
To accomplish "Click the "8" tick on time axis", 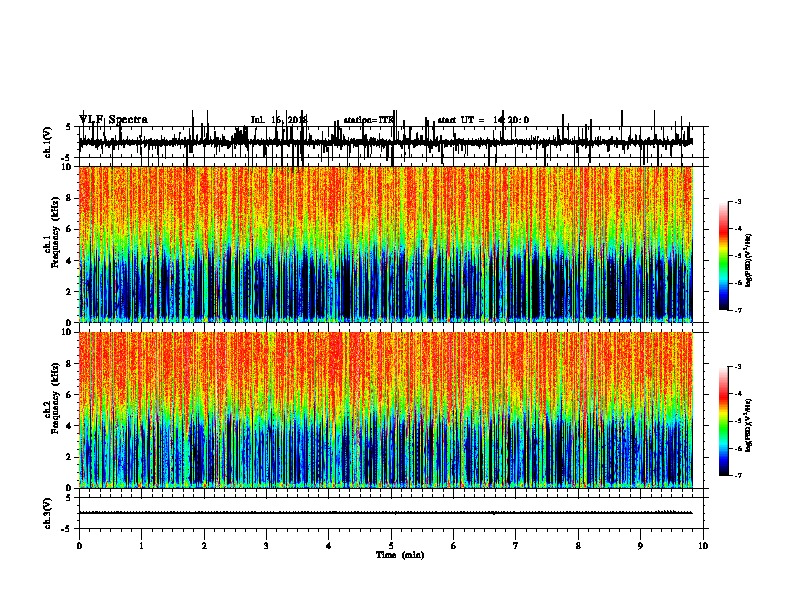I will point(578,546).
